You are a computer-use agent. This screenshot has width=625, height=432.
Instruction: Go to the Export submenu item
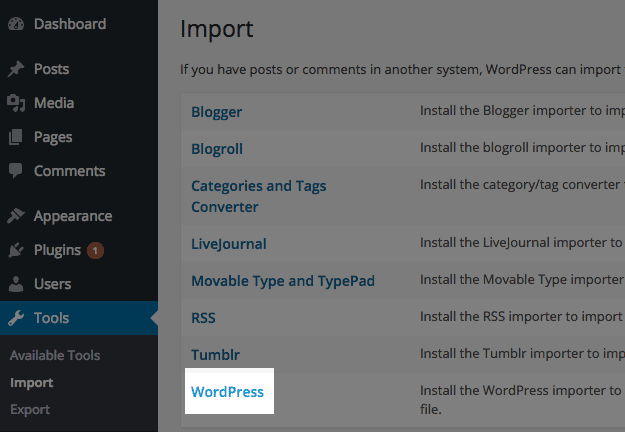[x=30, y=409]
